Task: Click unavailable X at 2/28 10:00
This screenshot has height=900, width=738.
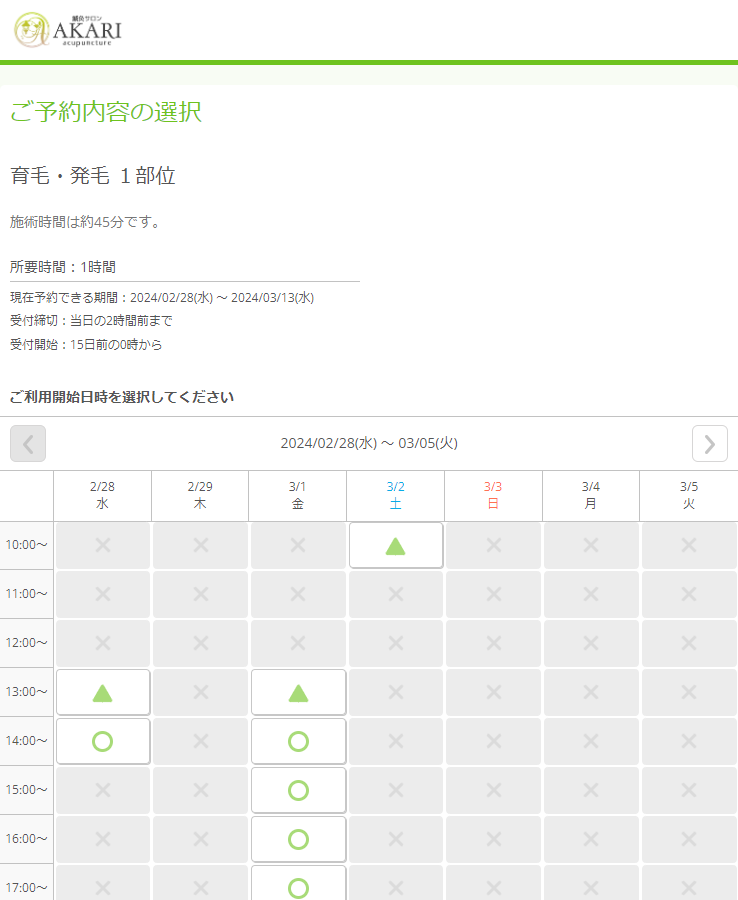Action: pyautogui.click(x=103, y=545)
